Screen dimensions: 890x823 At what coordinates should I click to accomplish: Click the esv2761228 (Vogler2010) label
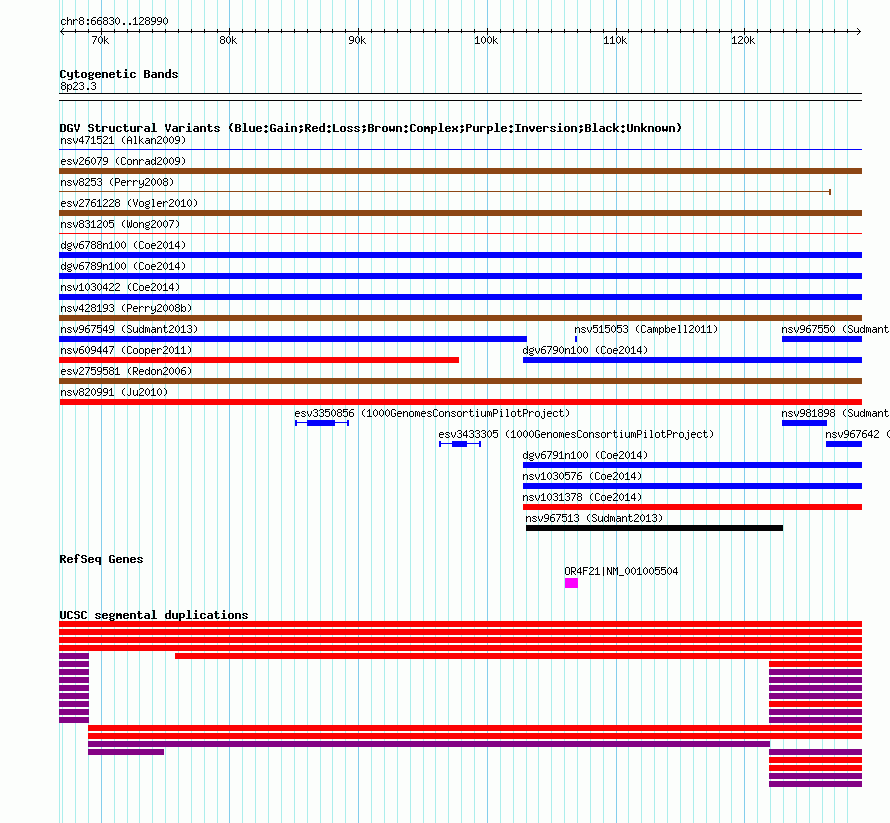tap(129, 203)
